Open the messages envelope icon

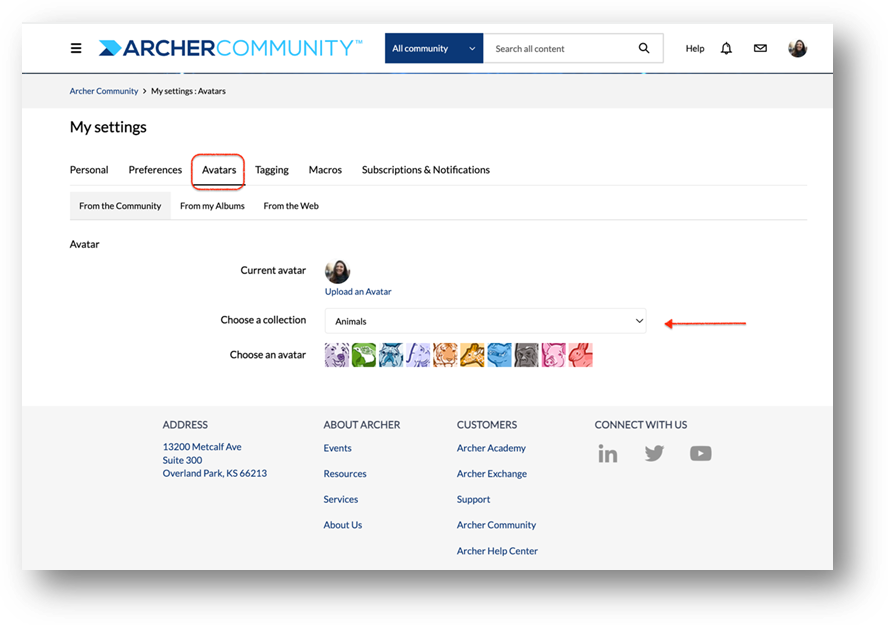760,48
